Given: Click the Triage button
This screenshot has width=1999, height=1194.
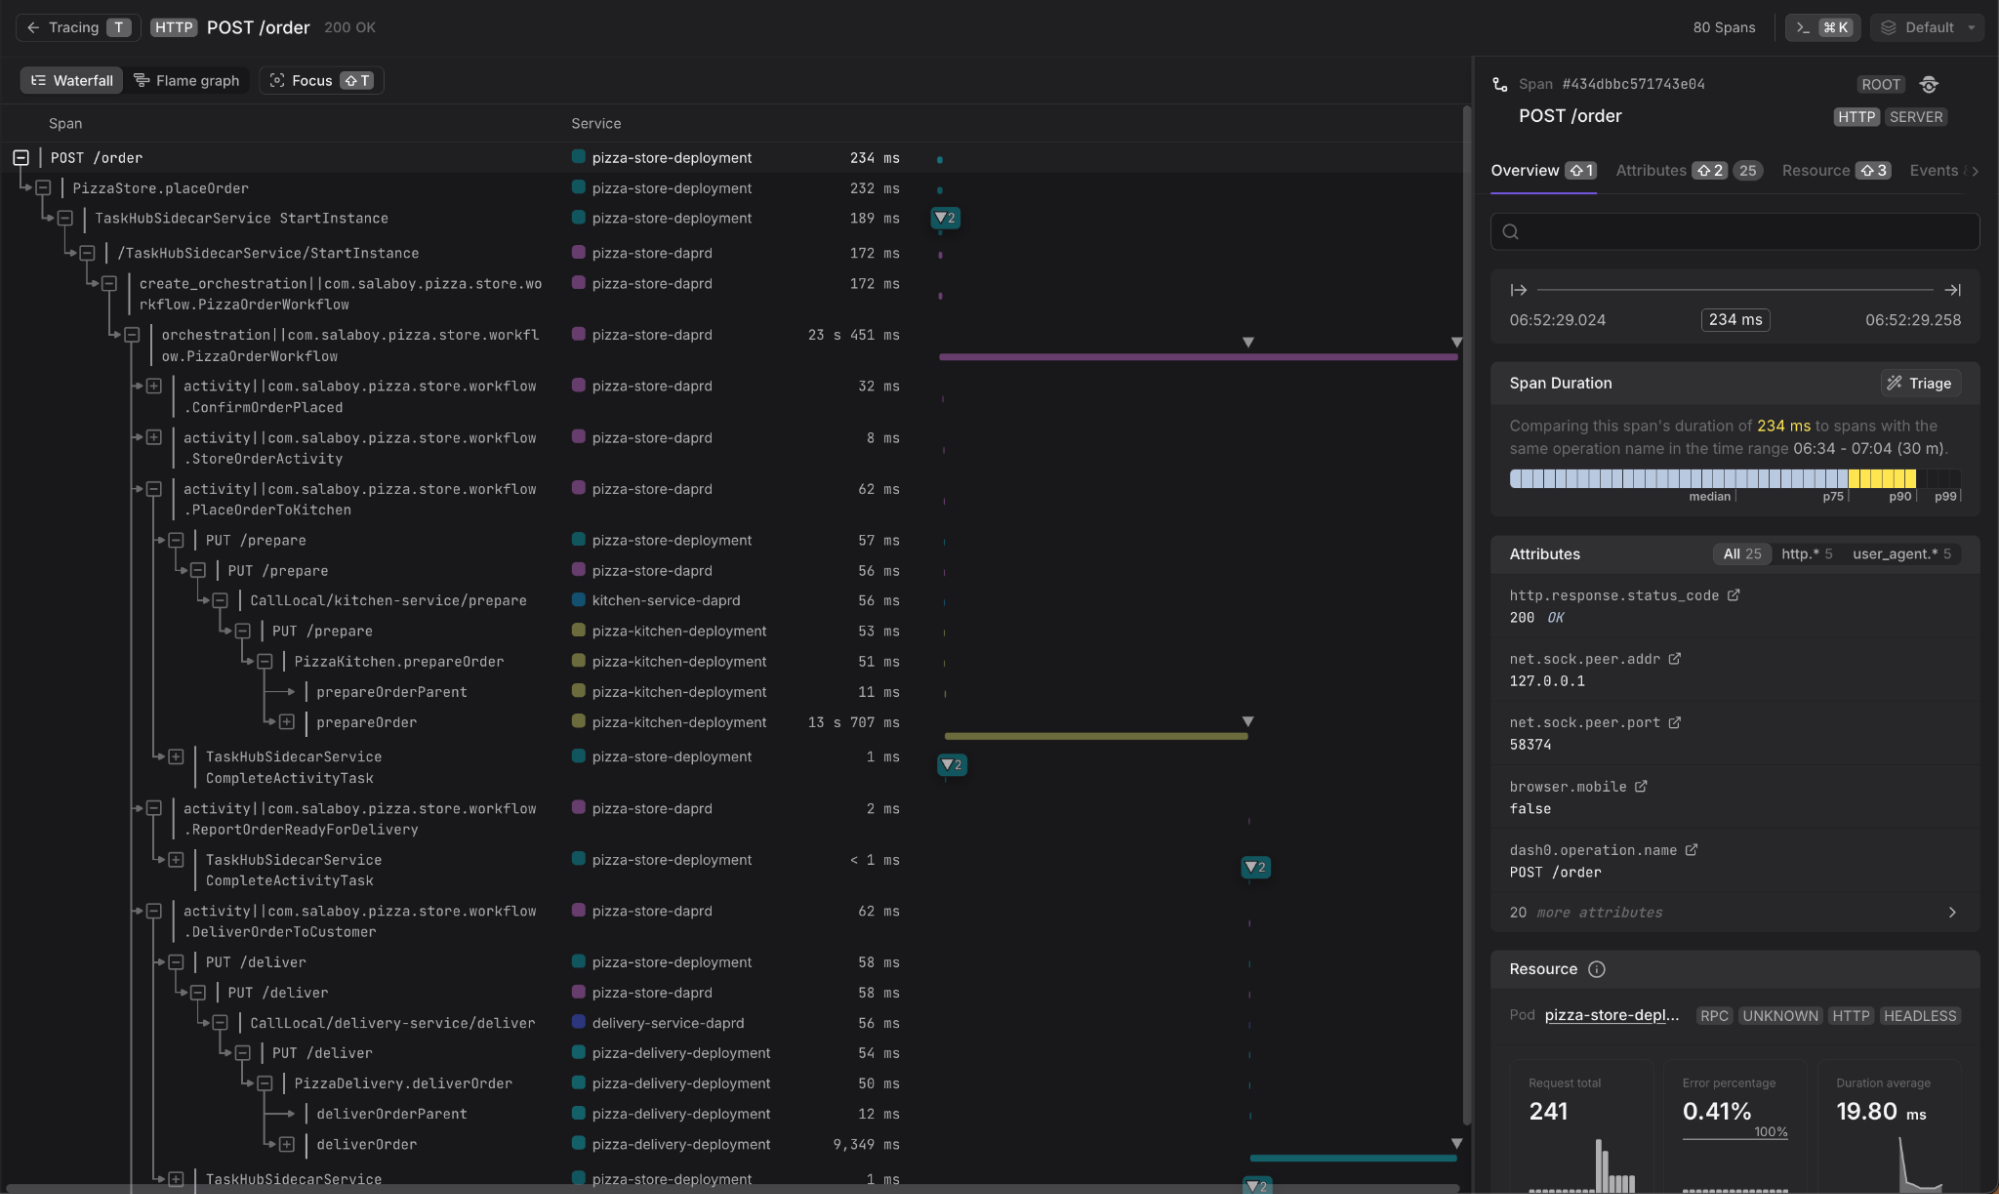Looking at the screenshot, I should point(1919,383).
